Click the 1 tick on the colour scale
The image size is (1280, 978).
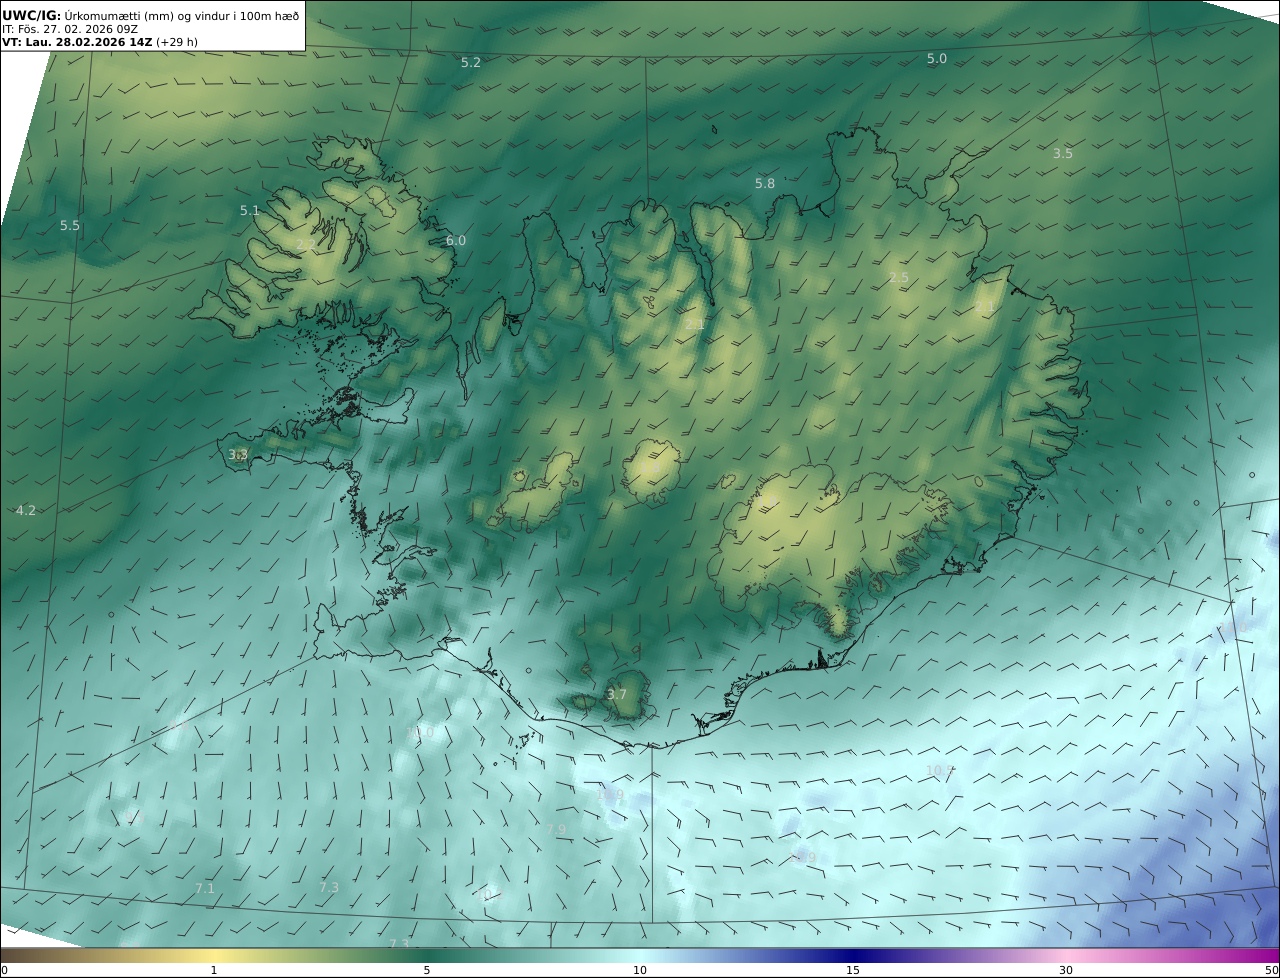(214, 970)
